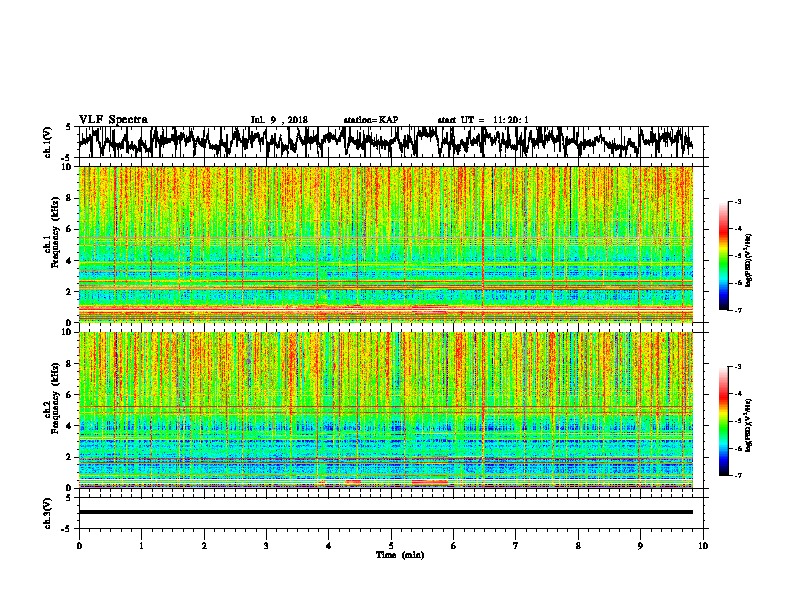The height and width of the screenshot is (612, 792).
Task: Select the date text "Jul 9, 2018"
Action: click(x=279, y=120)
